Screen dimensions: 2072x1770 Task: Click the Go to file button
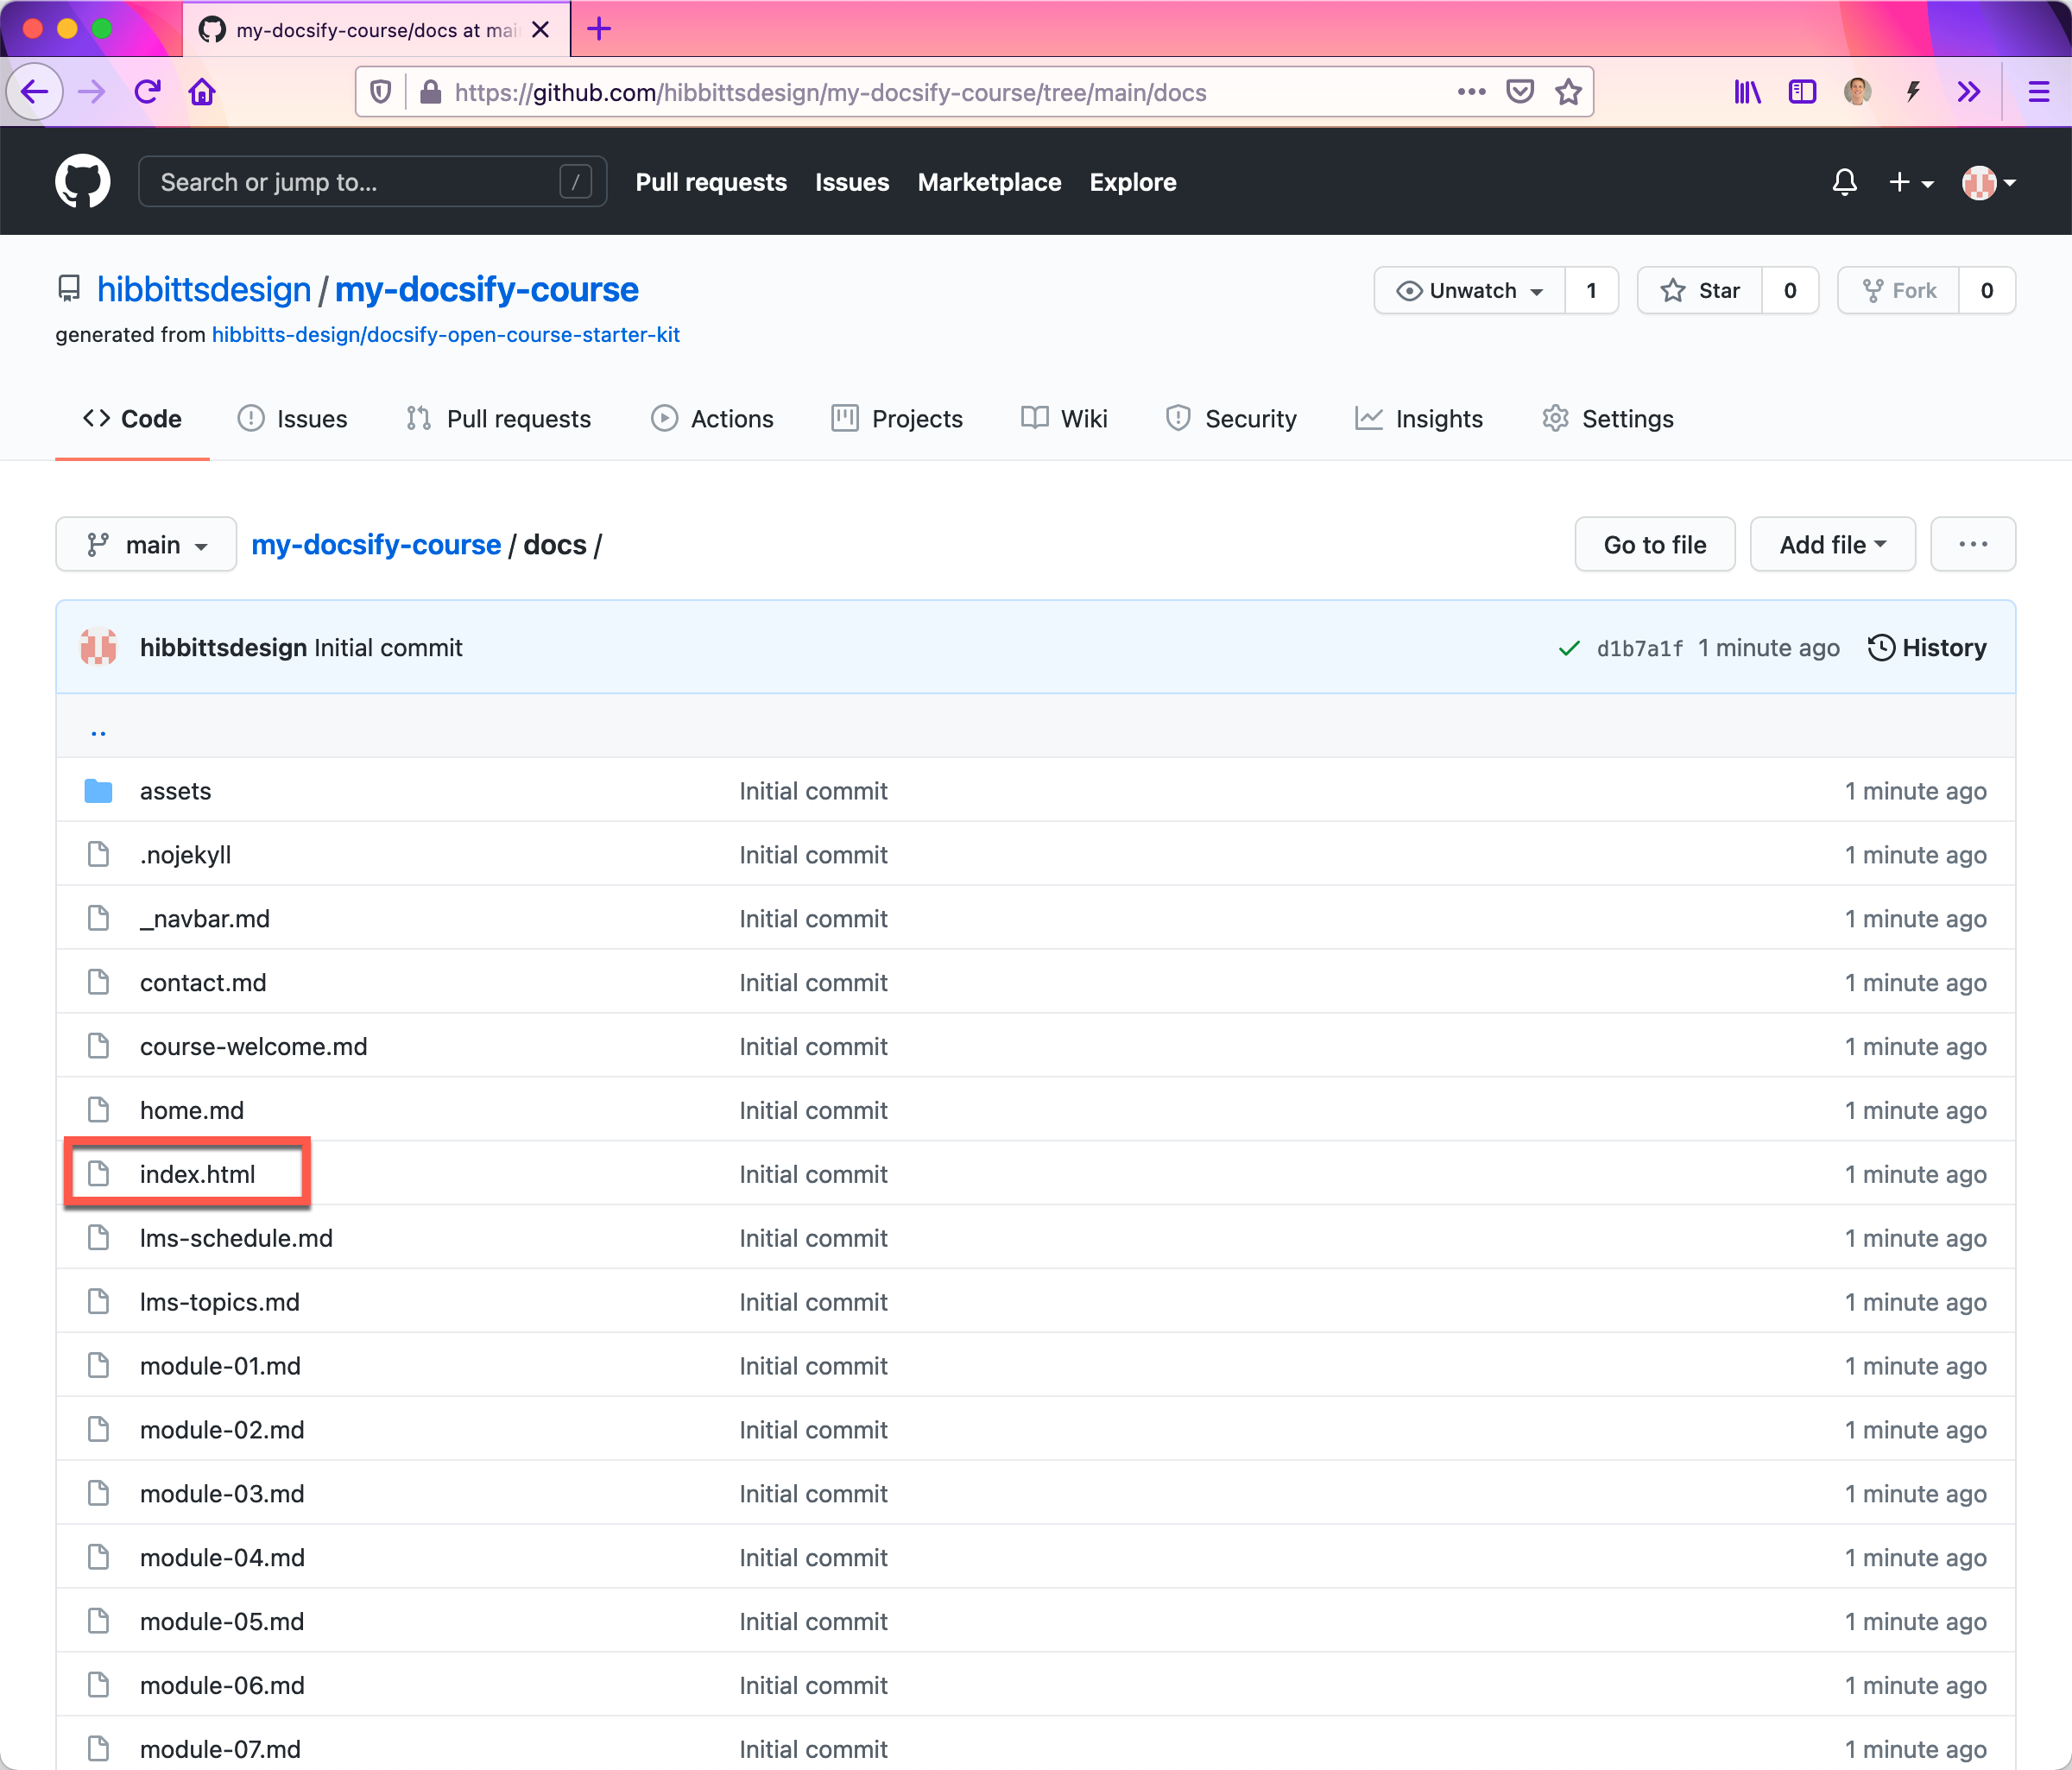[x=1654, y=545]
